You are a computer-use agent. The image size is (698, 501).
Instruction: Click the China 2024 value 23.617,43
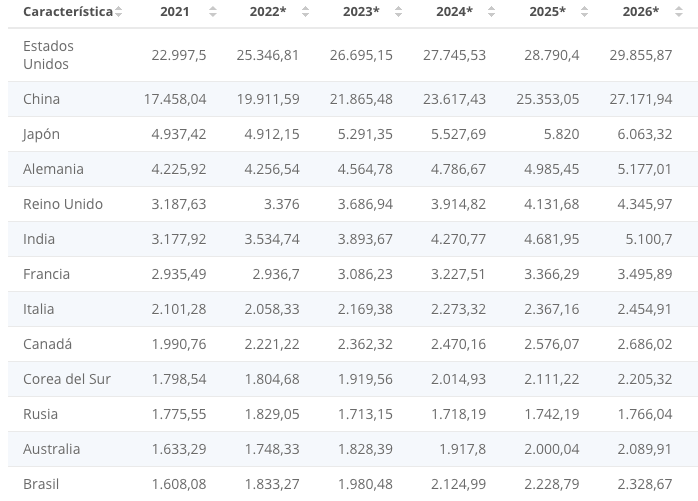coord(455,99)
